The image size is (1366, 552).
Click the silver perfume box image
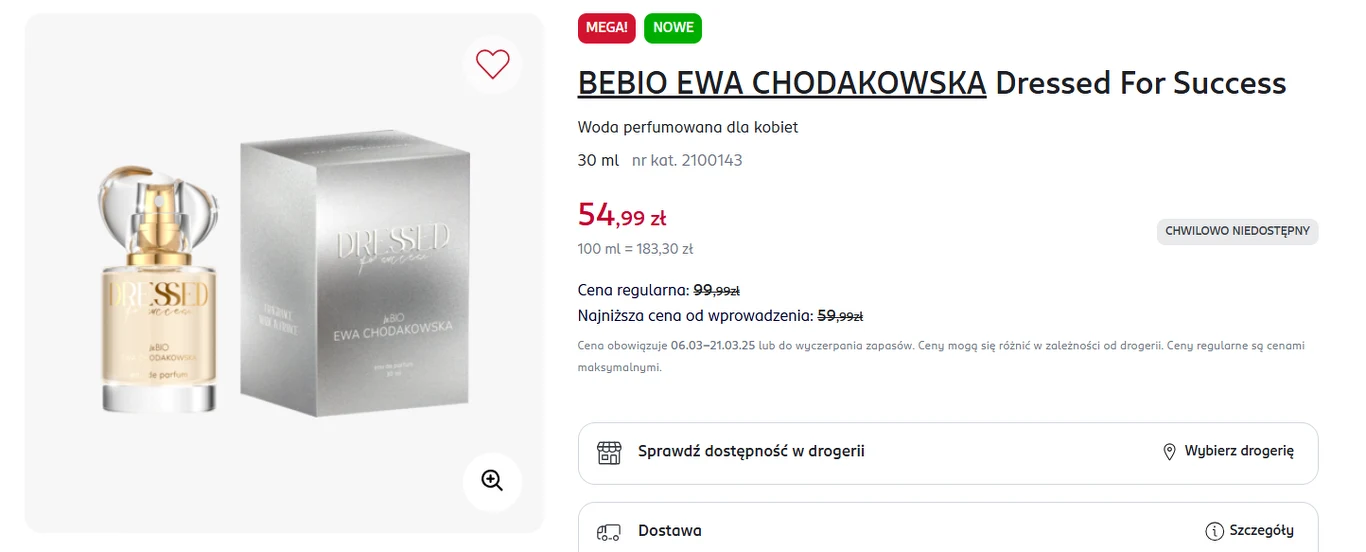click(x=355, y=278)
